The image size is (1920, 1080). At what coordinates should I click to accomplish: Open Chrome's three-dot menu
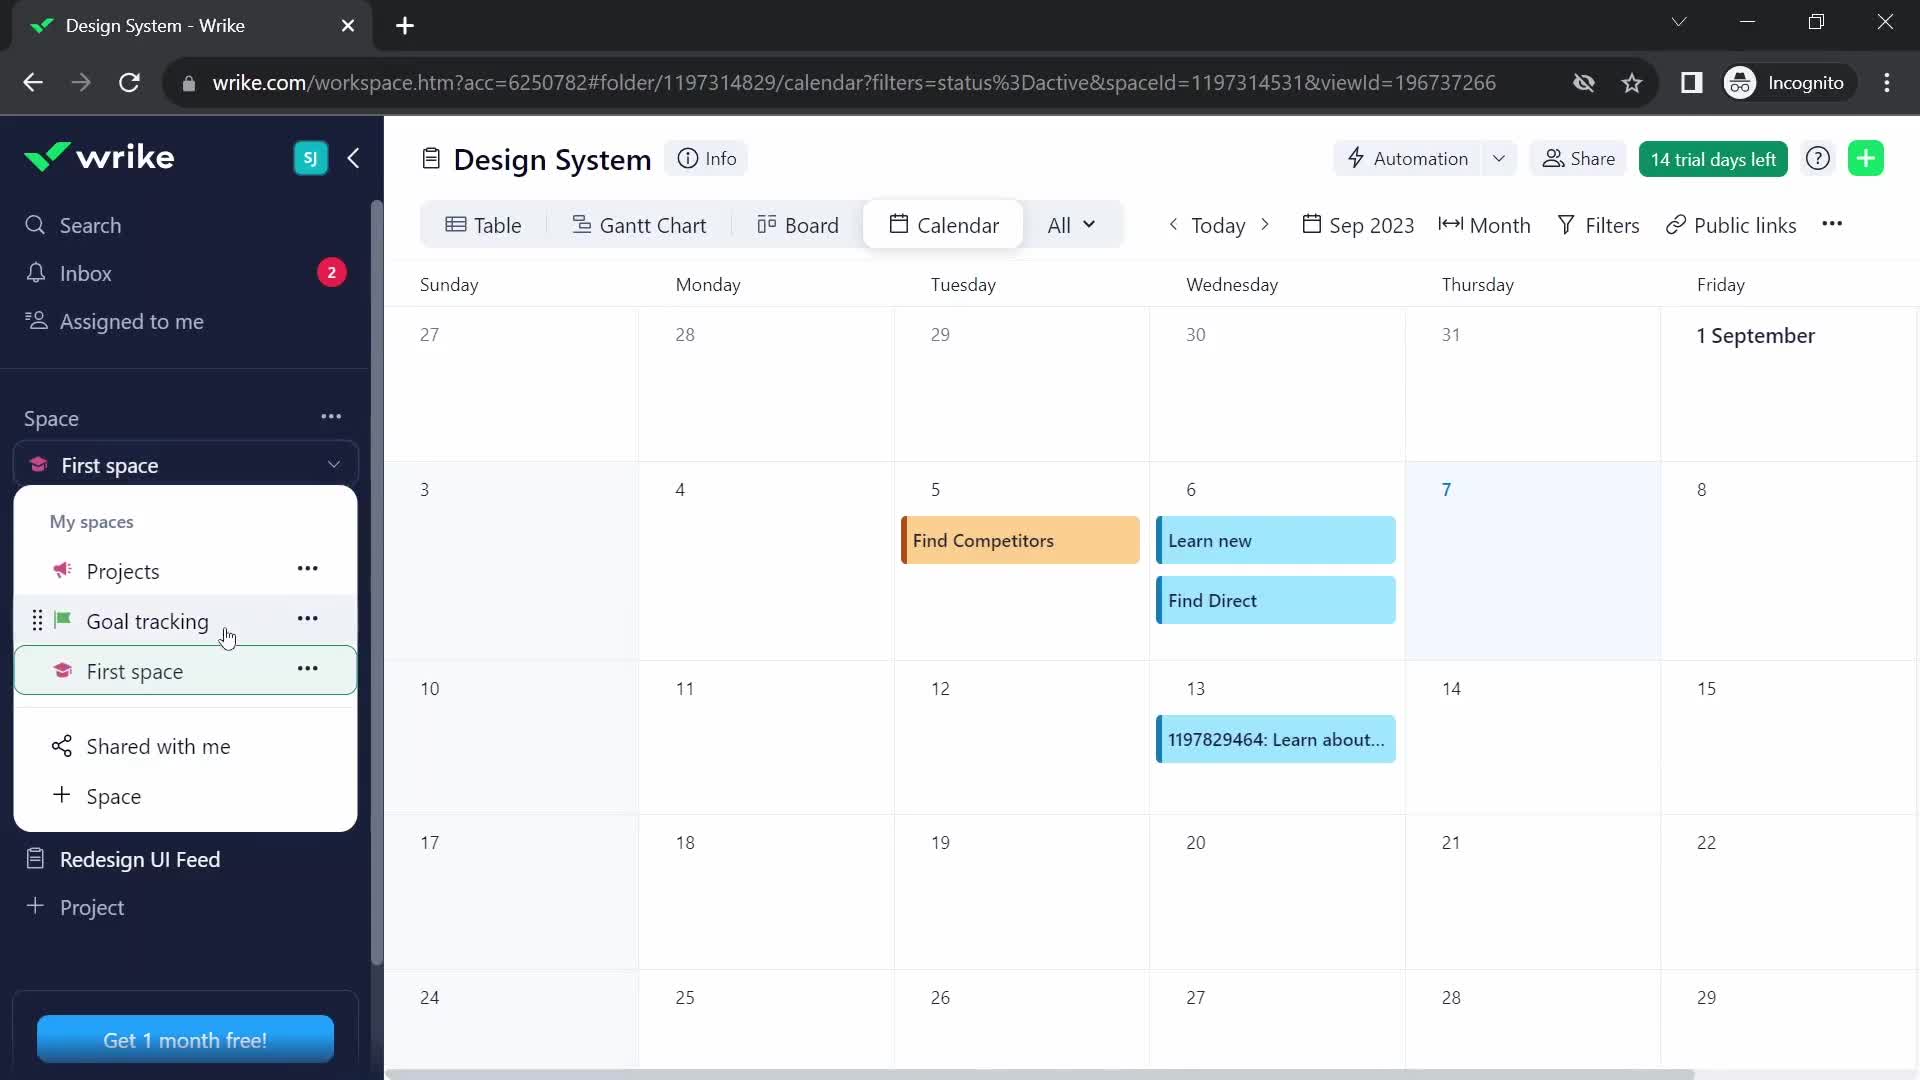coord(1887,83)
